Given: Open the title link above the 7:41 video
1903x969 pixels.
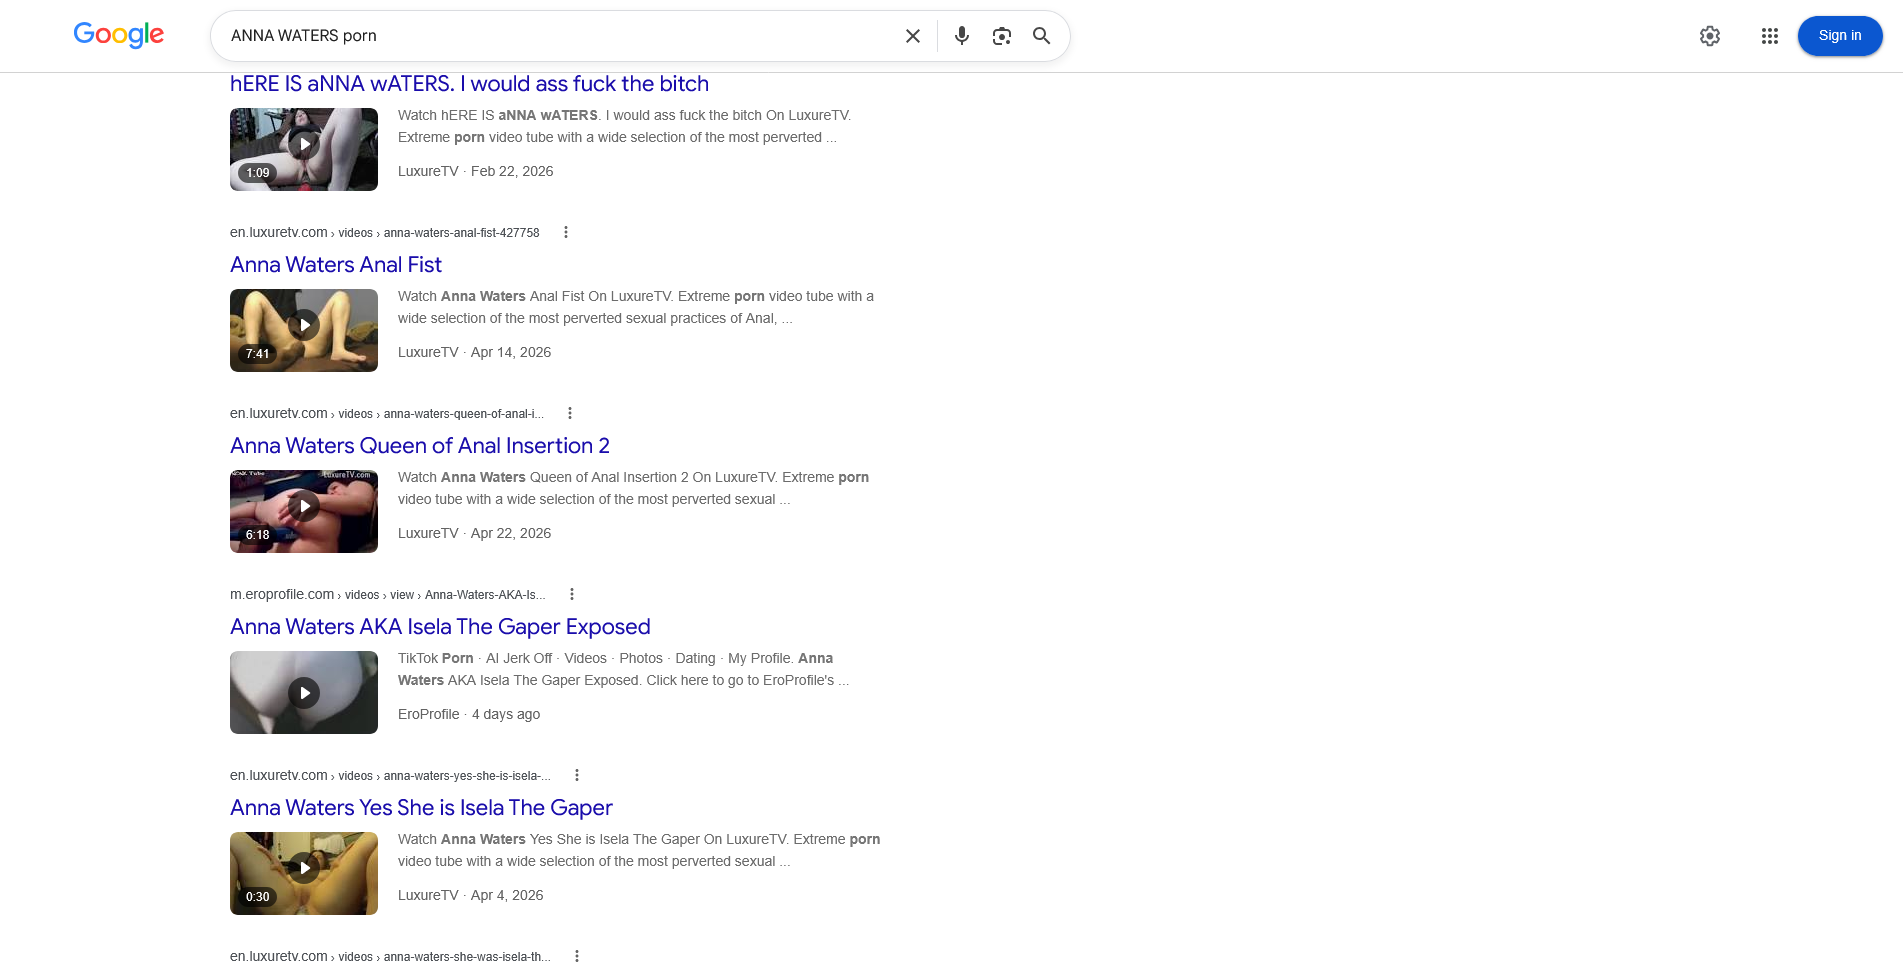Looking at the screenshot, I should coord(336,265).
